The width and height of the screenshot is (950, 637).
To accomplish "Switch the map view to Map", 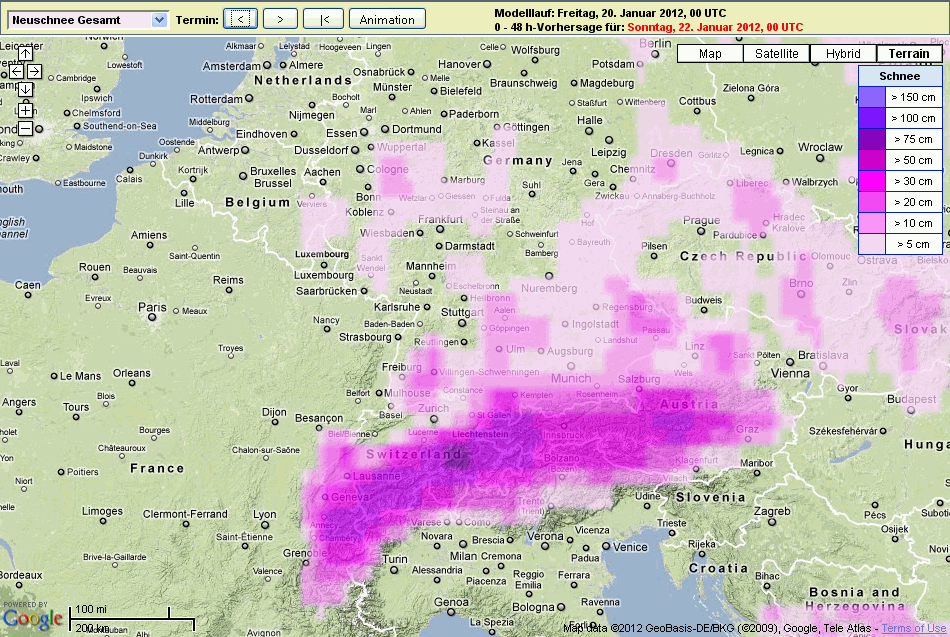I will pyautogui.click(x=710, y=53).
